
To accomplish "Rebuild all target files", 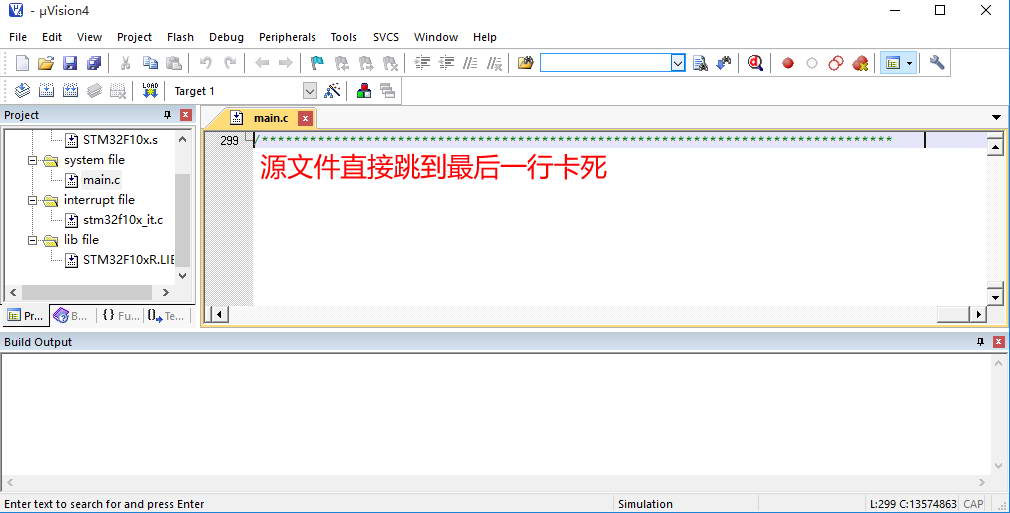I will 70,91.
